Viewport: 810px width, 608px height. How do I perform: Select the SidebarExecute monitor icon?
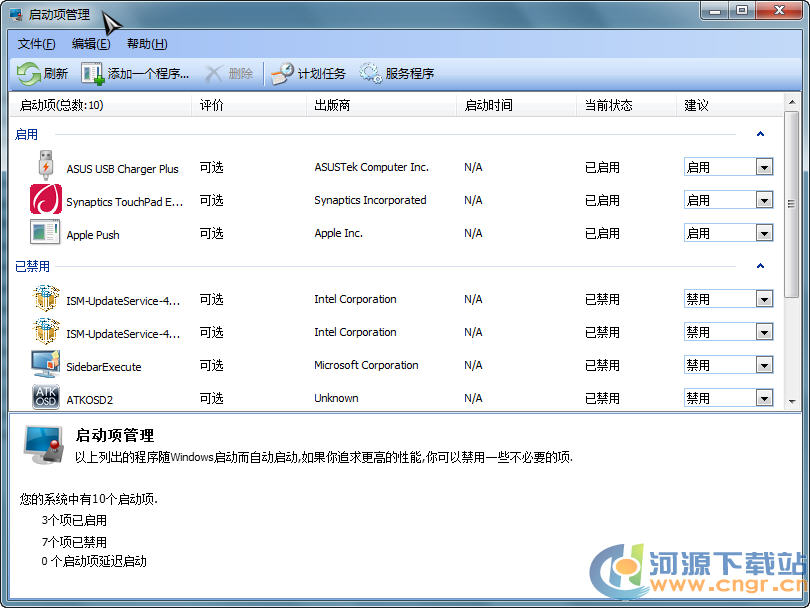[46, 365]
